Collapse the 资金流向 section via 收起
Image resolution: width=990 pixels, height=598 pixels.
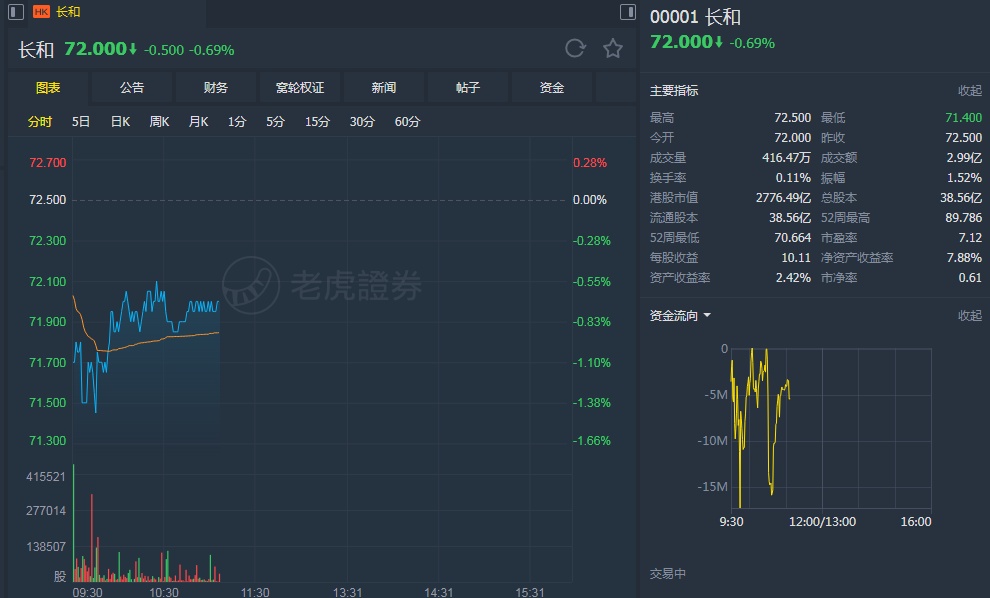[970, 315]
